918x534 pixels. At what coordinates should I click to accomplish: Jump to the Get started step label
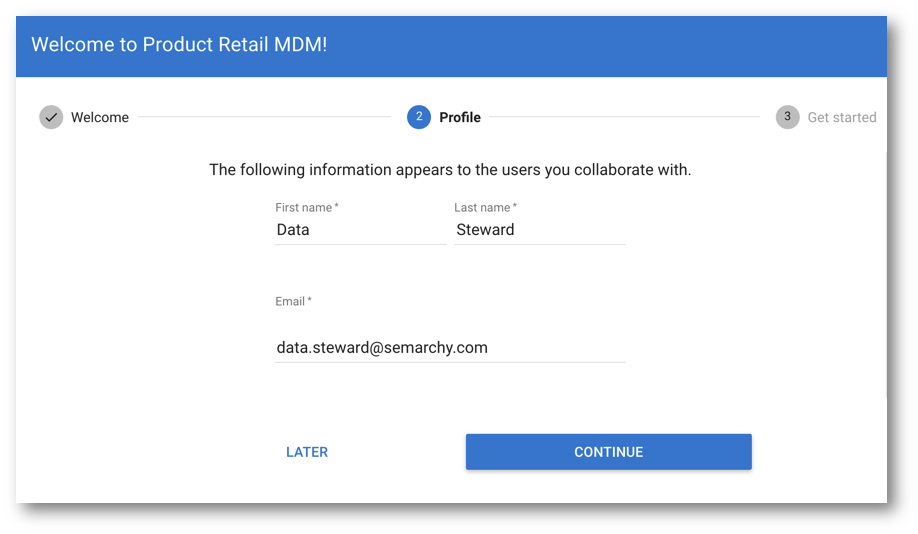[x=842, y=117]
